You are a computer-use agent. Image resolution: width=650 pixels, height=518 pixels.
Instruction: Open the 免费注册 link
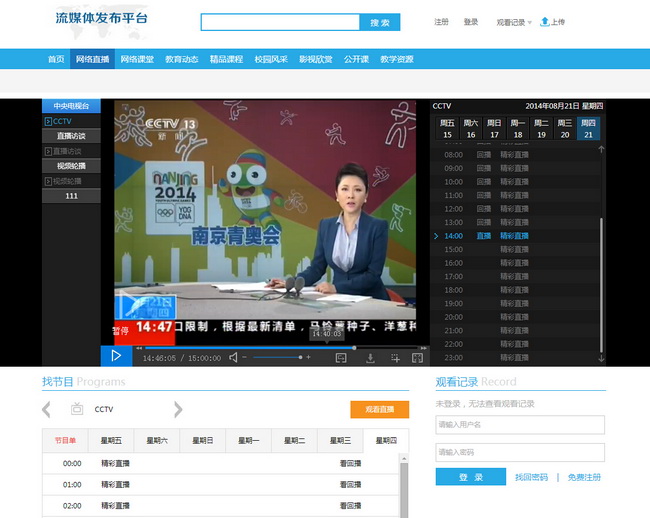click(584, 477)
